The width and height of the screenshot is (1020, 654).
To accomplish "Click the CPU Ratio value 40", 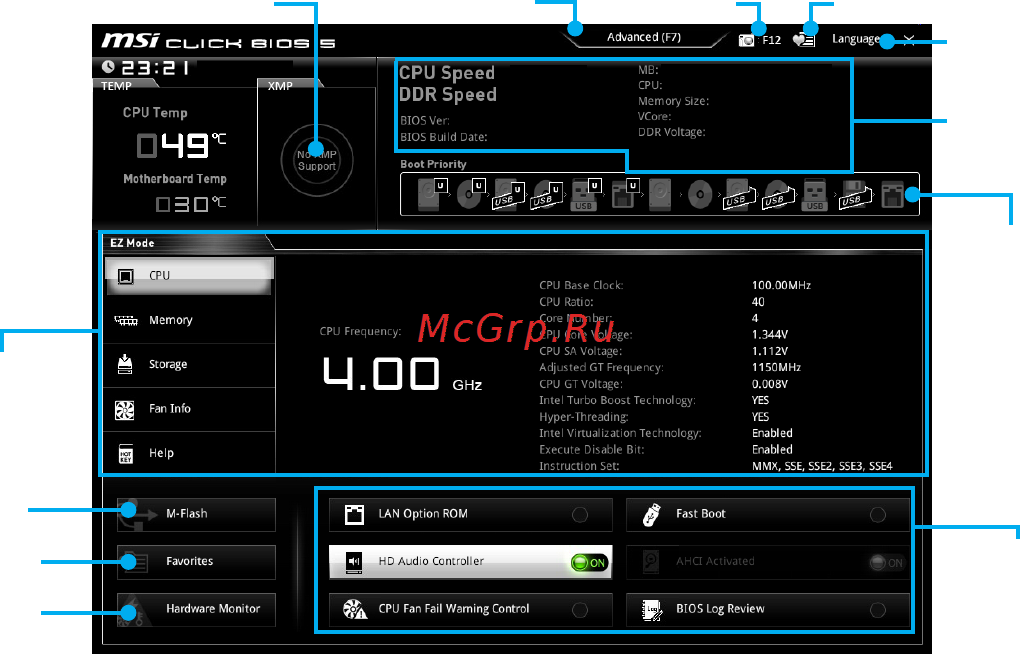I will click(758, 302).
